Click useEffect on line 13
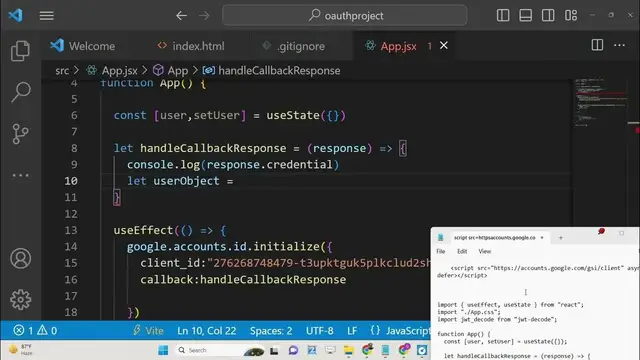The image size is (640, 360). click(x=143, y=230)
